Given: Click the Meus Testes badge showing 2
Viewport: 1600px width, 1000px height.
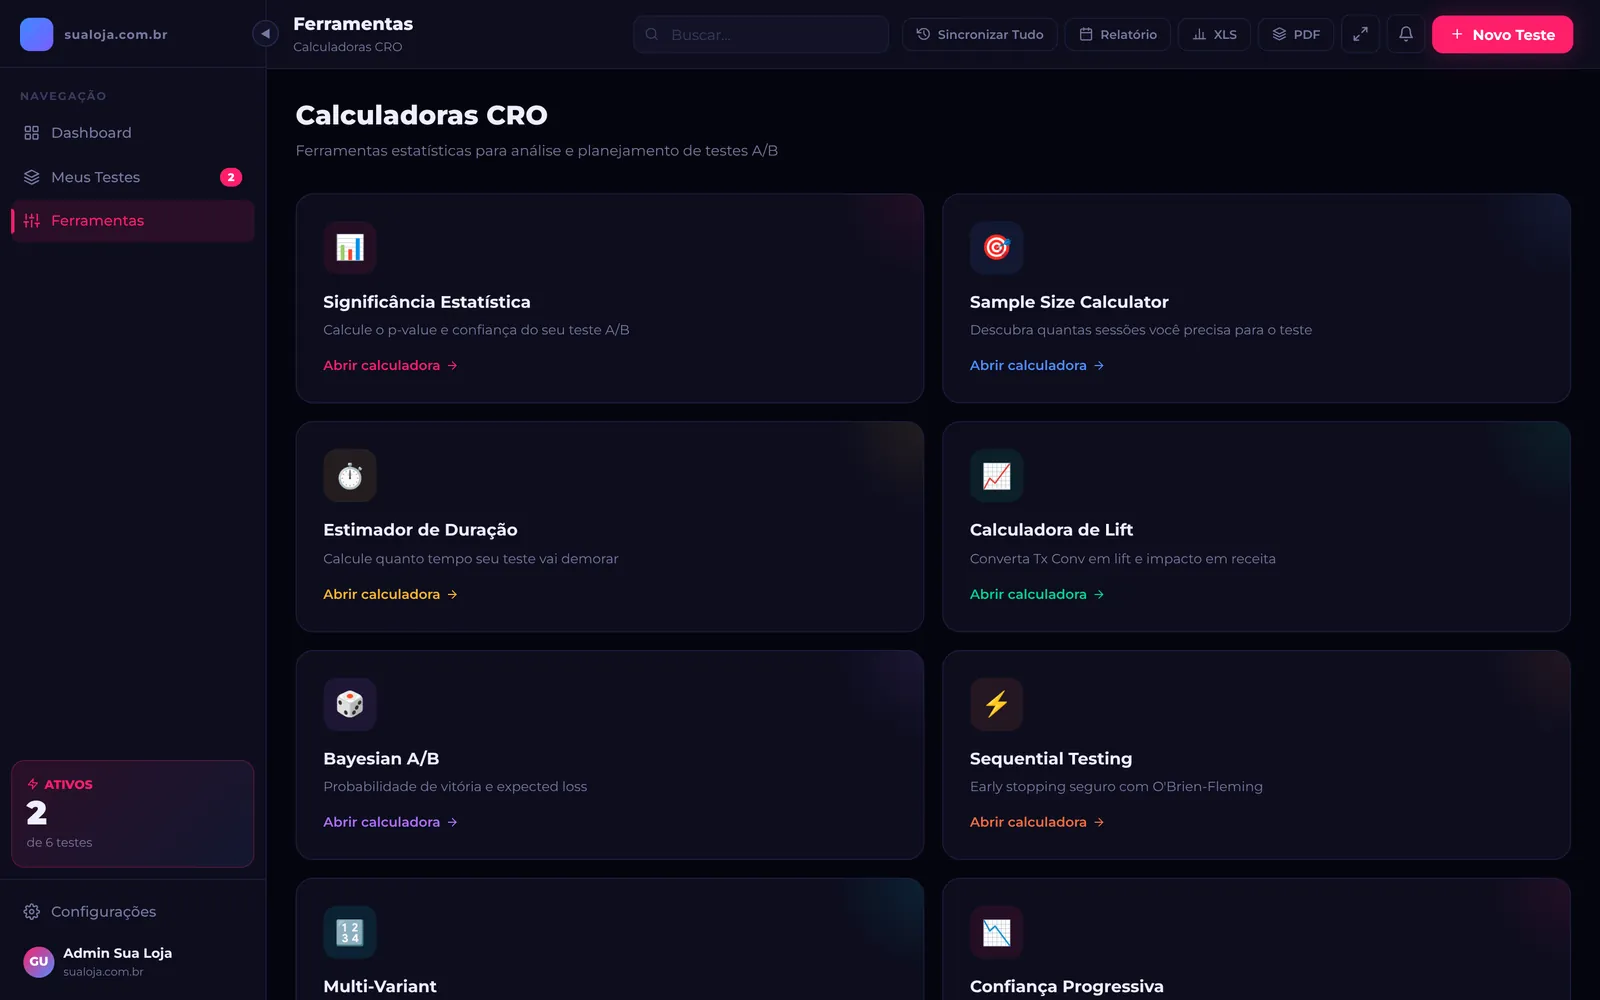Looking at the screenshot, I should click(231, 177).
